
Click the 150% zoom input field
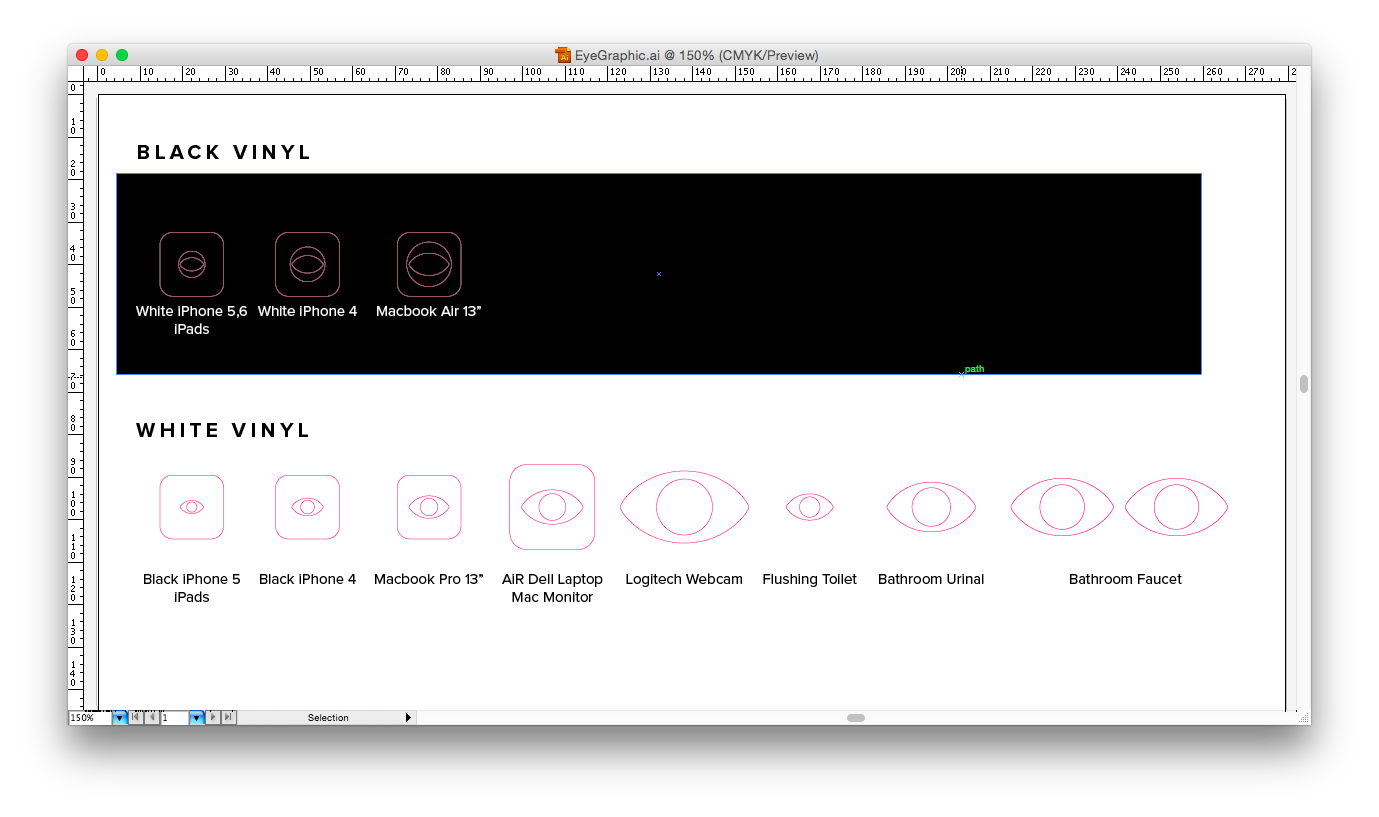(90, 718)
